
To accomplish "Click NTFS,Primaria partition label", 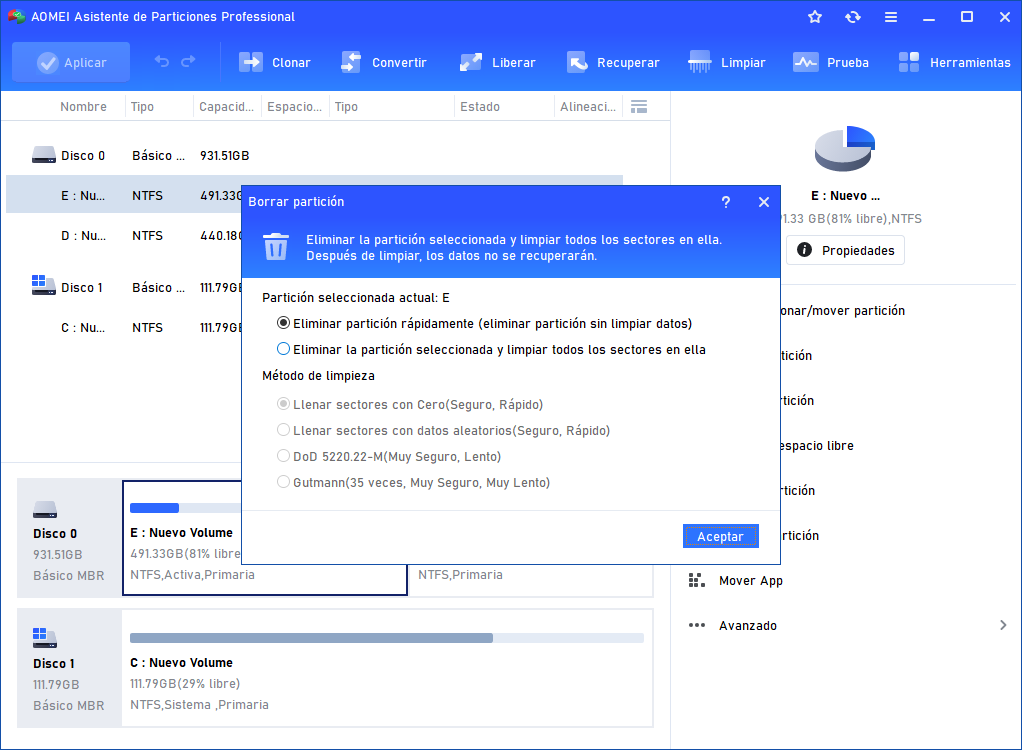I will [x=460, y=575].
